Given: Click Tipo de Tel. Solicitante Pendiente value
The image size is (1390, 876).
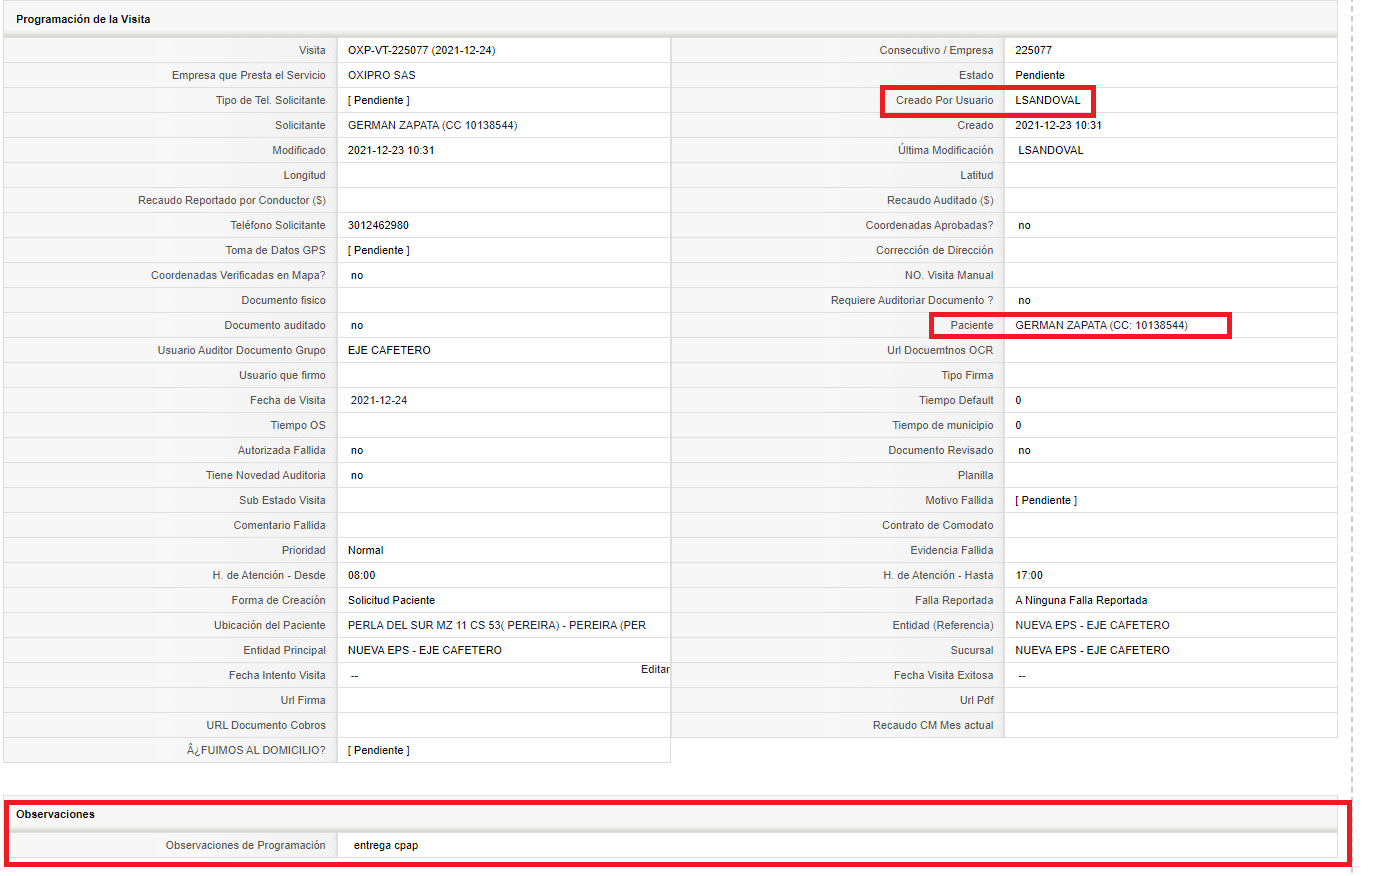Looking at the screenshot, I should 379,100.
